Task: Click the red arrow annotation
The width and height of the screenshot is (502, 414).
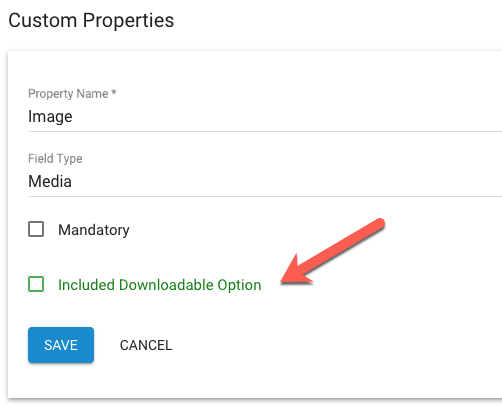Action: pos(333,252)
